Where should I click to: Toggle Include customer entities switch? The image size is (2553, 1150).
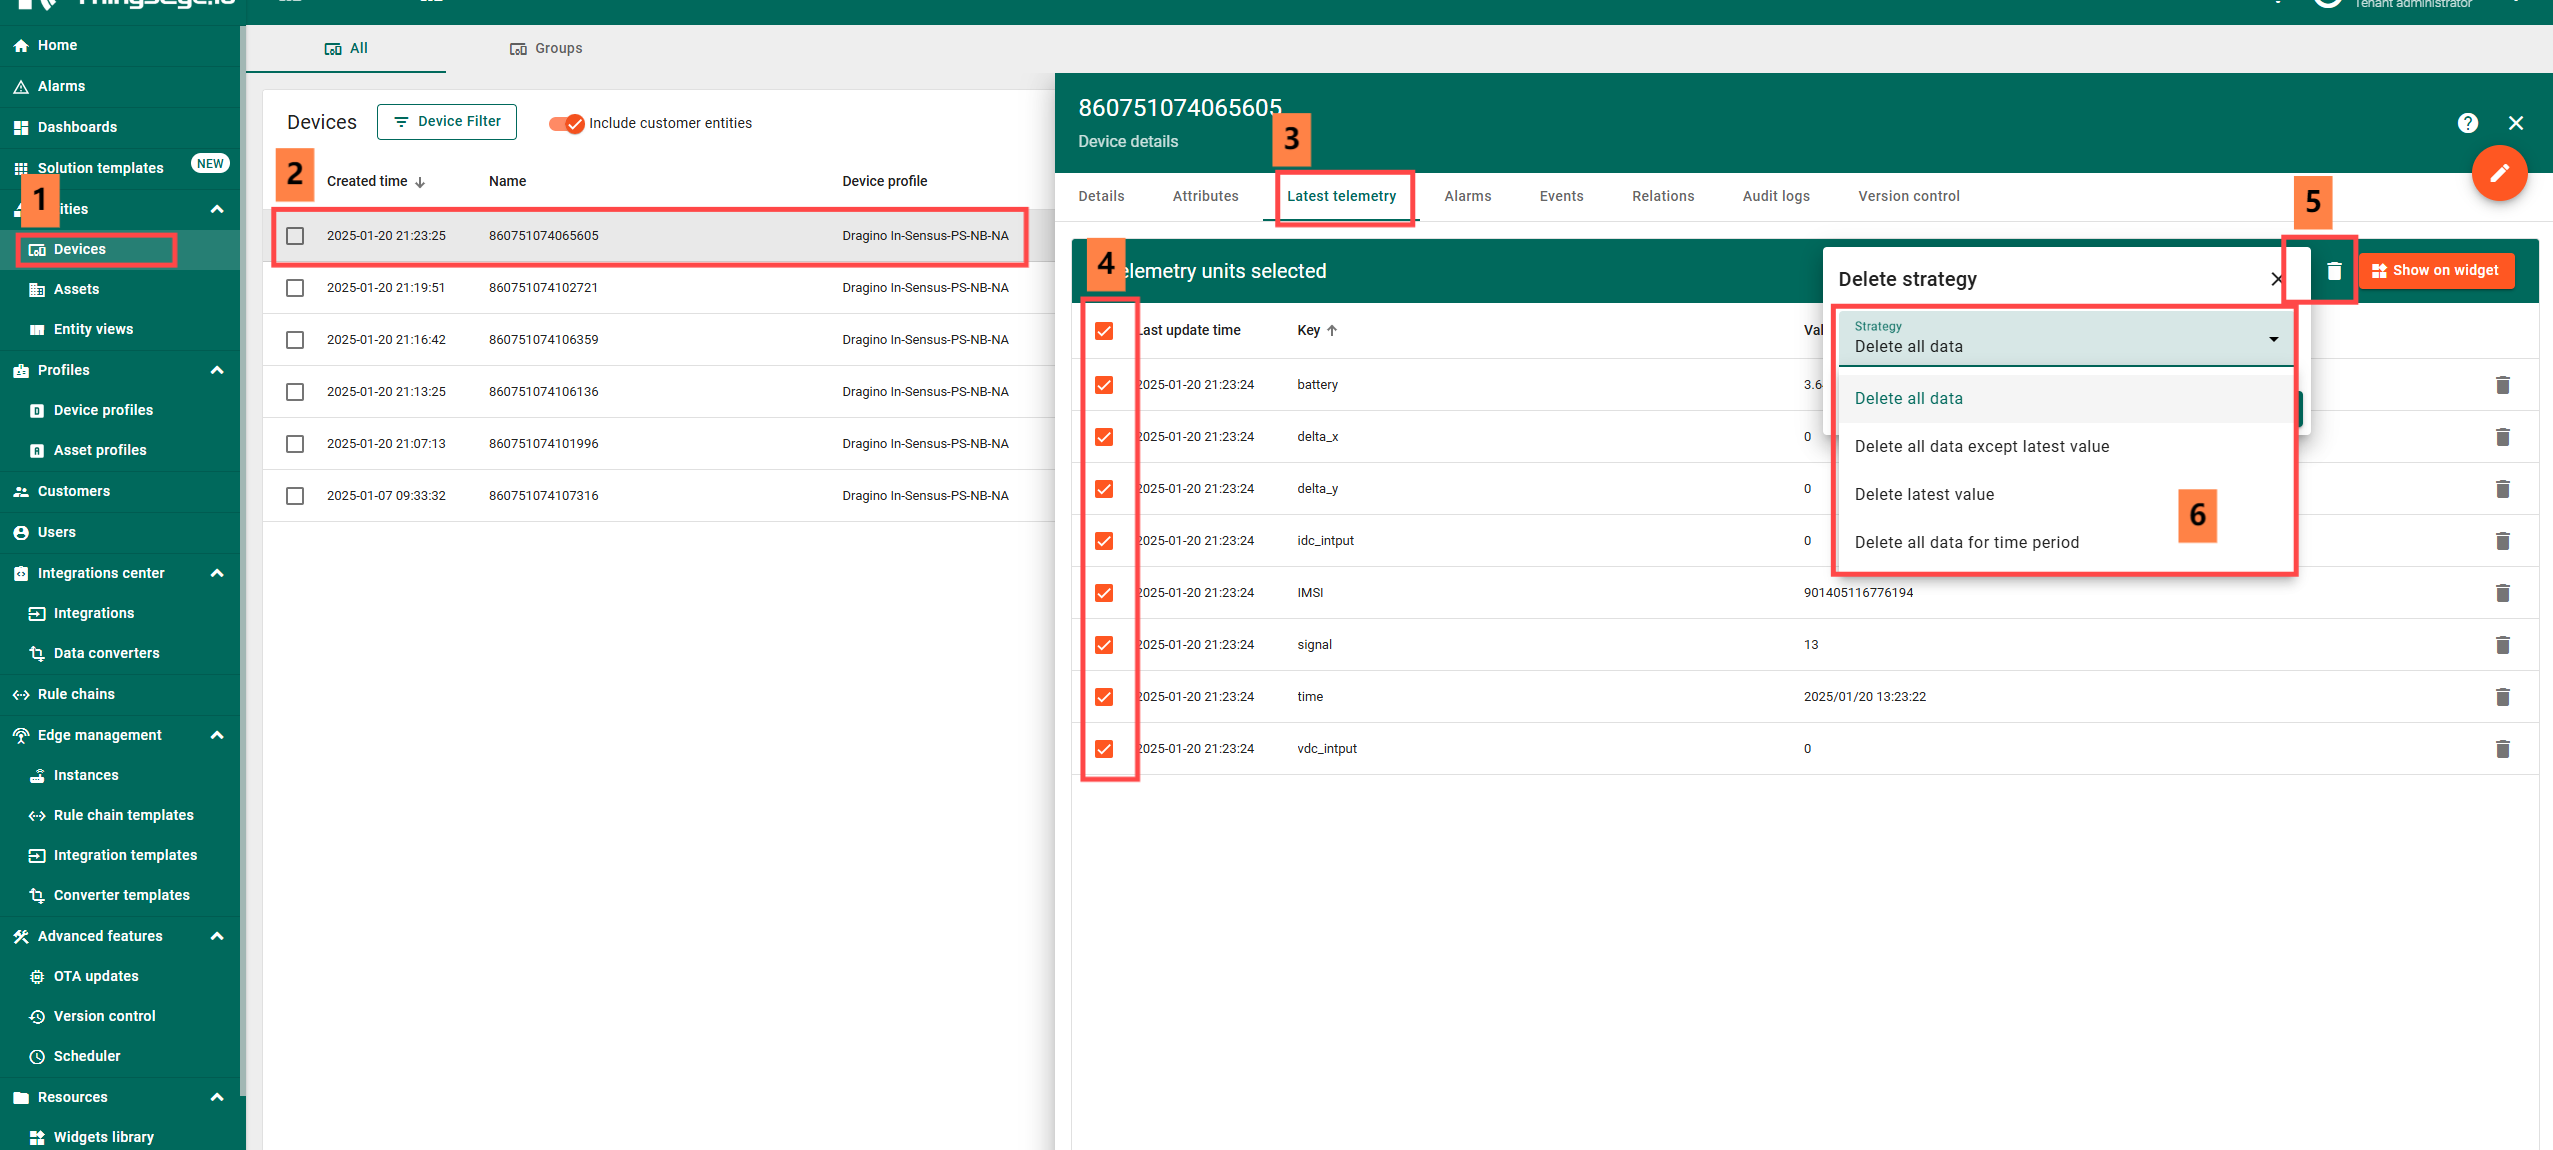567,123
